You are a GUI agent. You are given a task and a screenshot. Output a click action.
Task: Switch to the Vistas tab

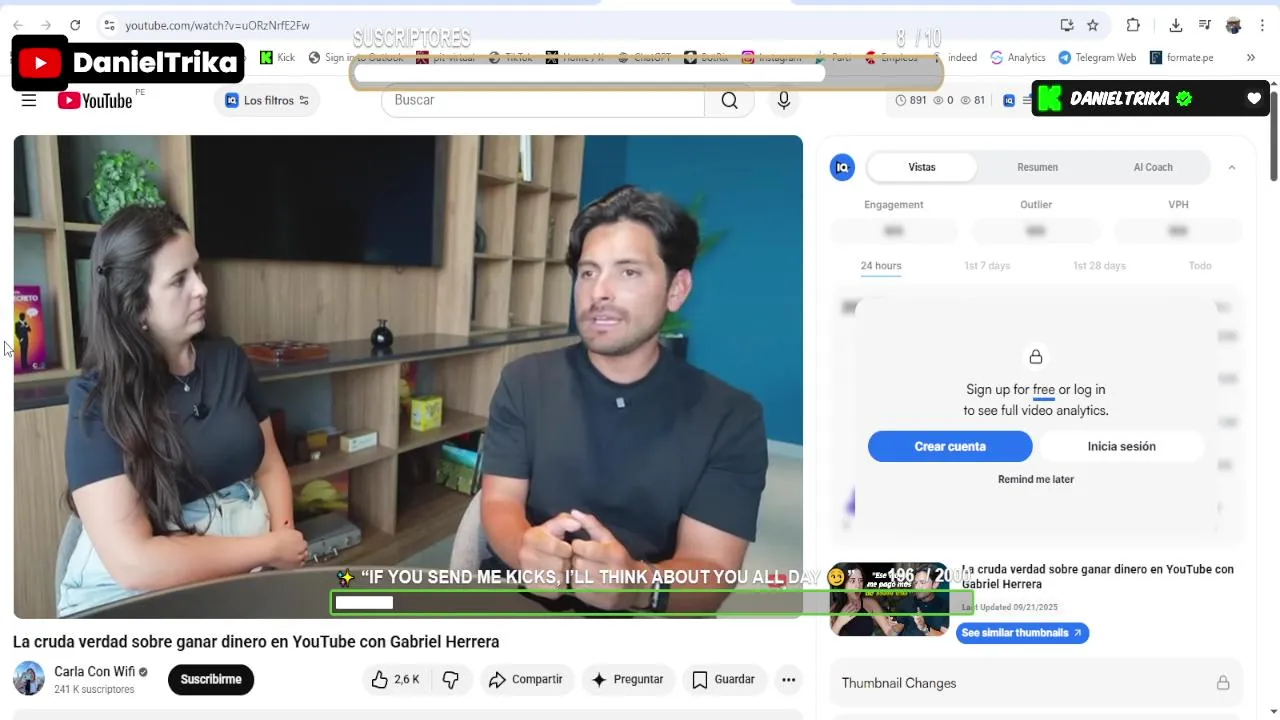coord(922,167)
